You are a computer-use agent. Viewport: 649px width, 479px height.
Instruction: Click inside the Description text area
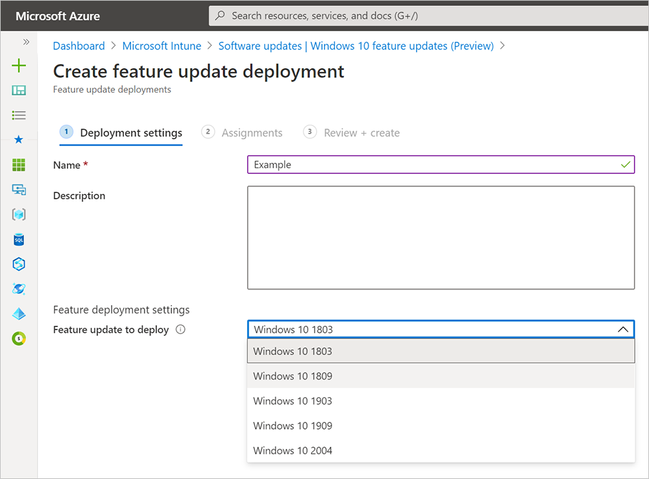pos(441,238)
